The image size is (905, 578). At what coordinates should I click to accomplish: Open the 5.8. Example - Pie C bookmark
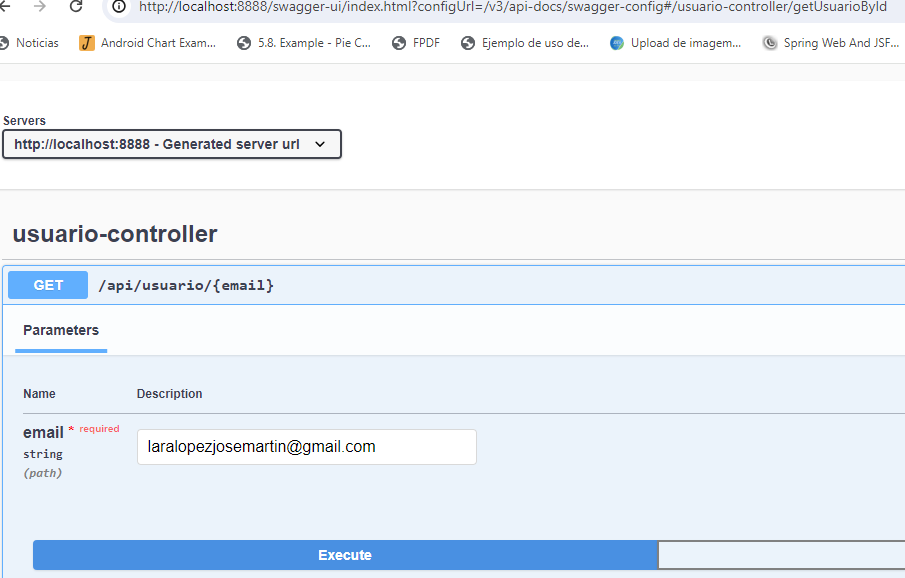tap(304, 43)
